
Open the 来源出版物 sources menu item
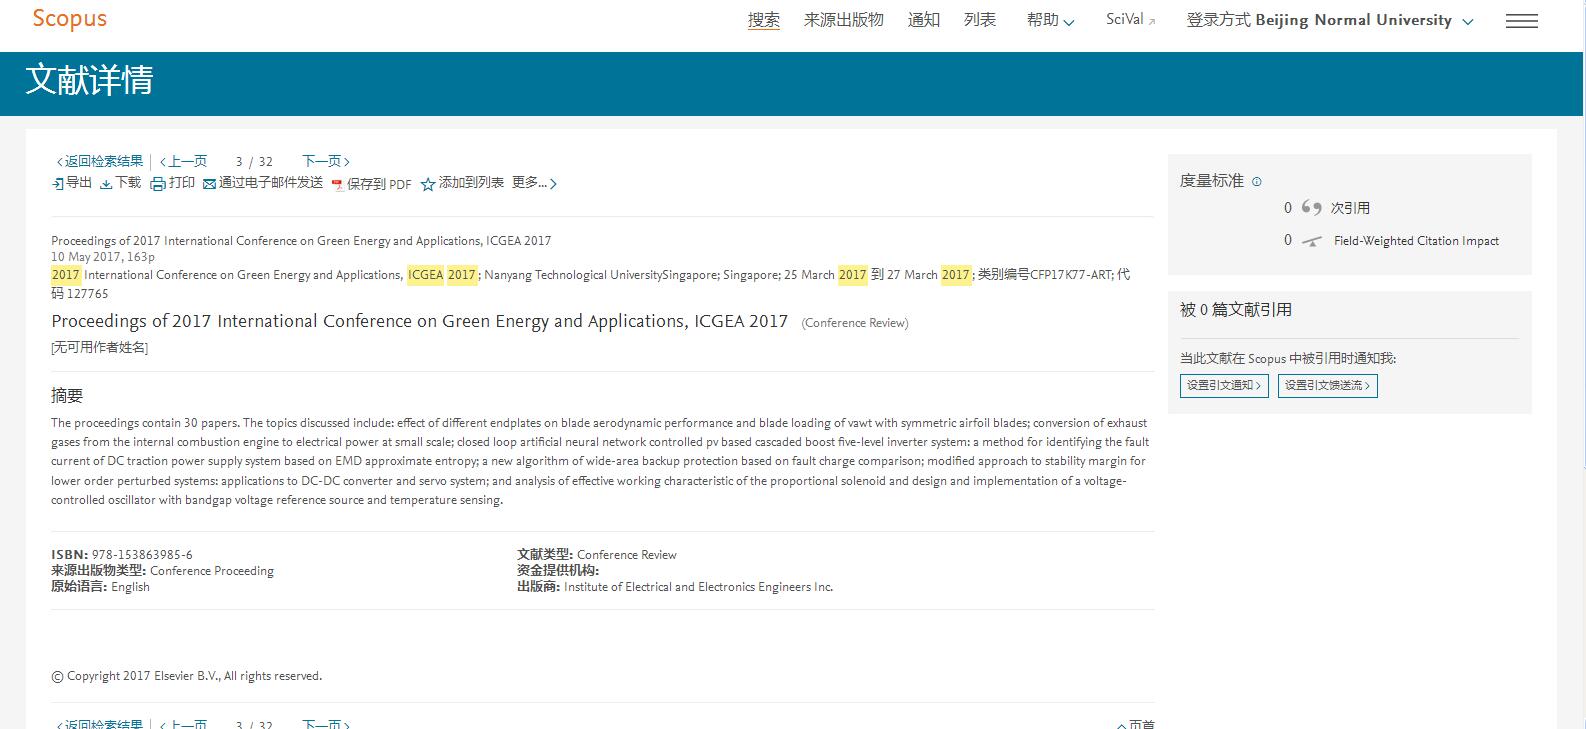click(844, 20)
